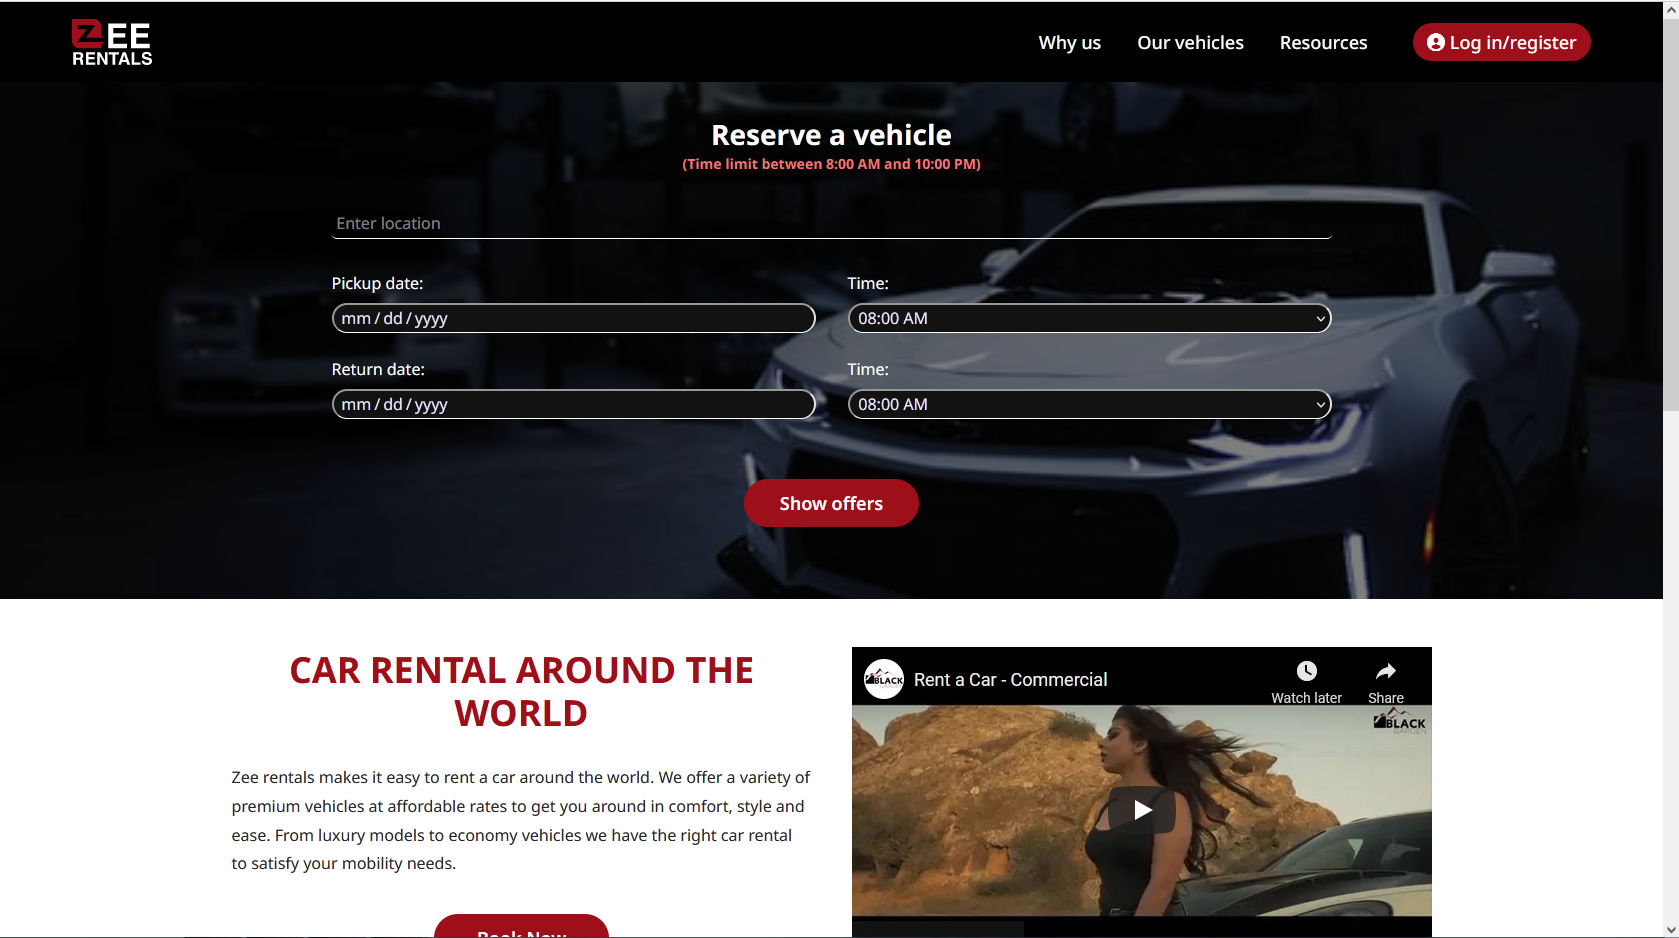Click the Log in/register button
Viewport: 1679px width, 938px height.
coord(1501,42)
